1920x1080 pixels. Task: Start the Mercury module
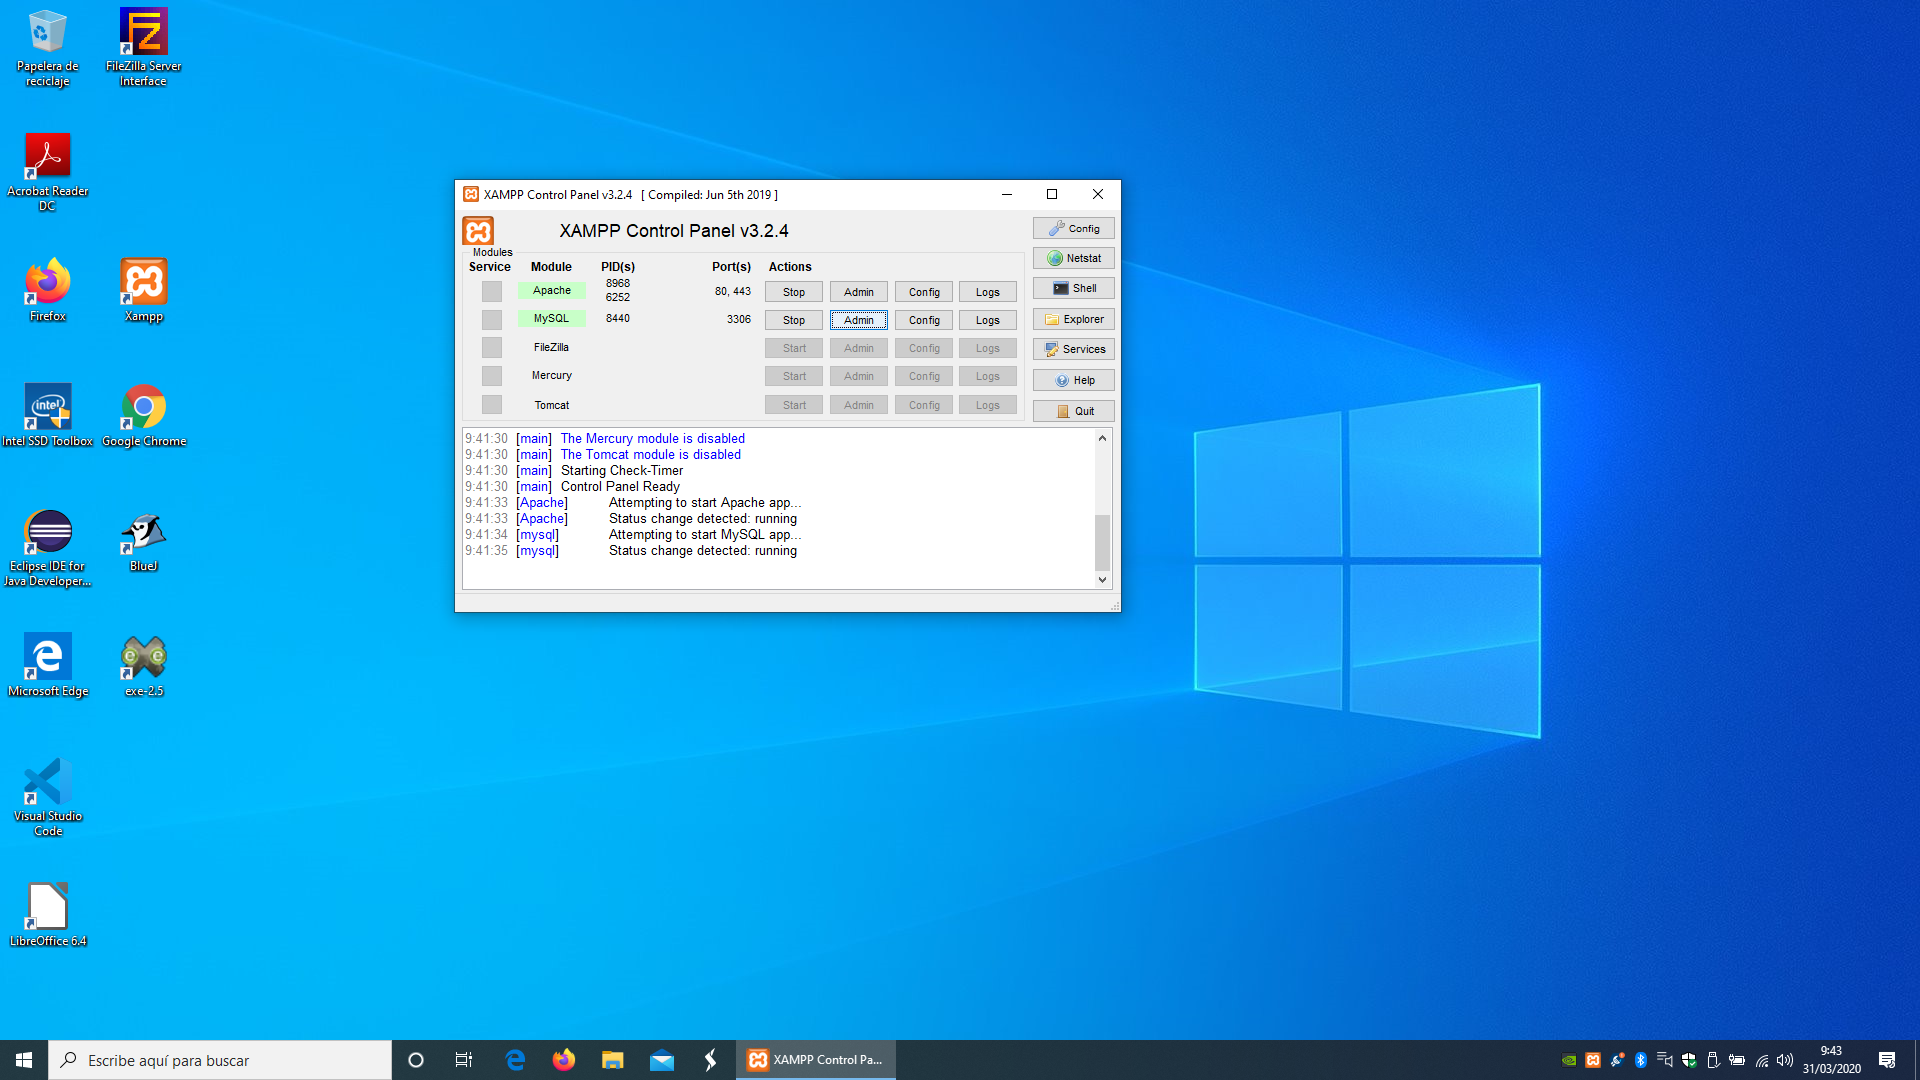pyautogui.click(x=794, y=376)
